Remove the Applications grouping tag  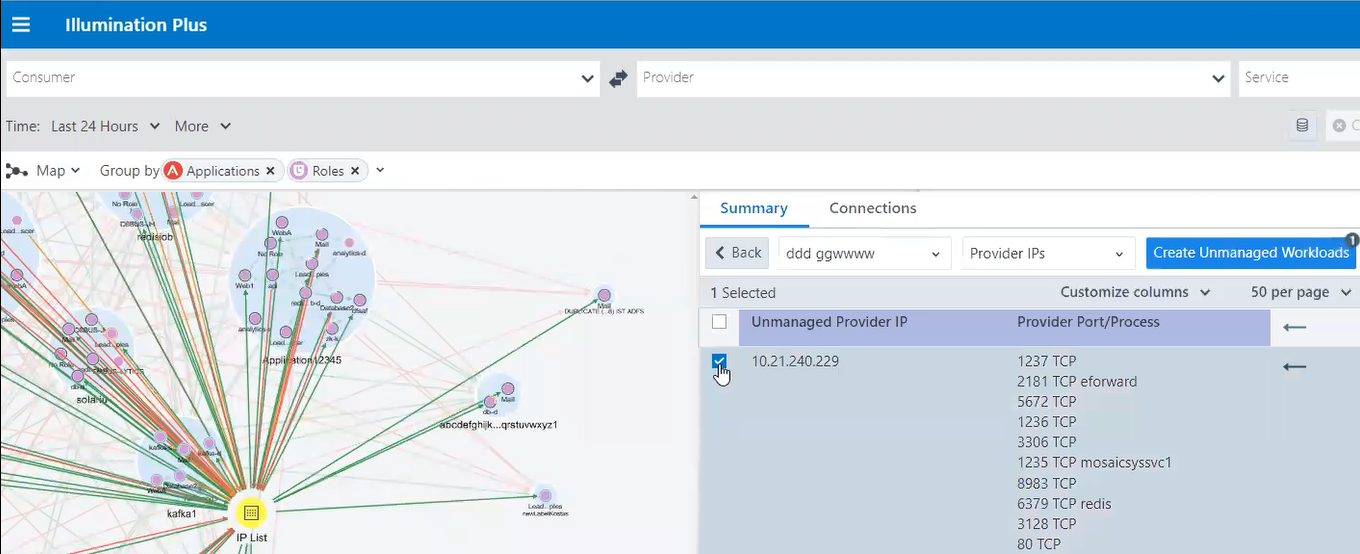point(270,171)
